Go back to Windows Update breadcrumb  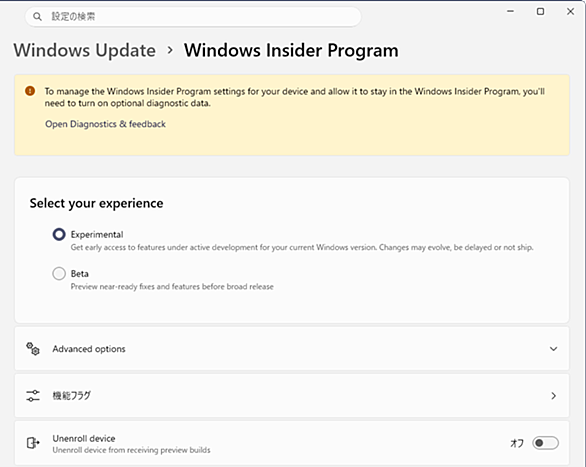(x=85, y=50)
